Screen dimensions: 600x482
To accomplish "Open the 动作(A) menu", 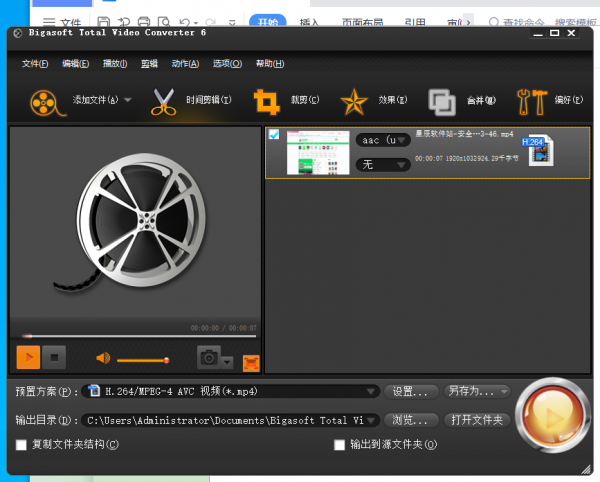I will coord(185,64).
